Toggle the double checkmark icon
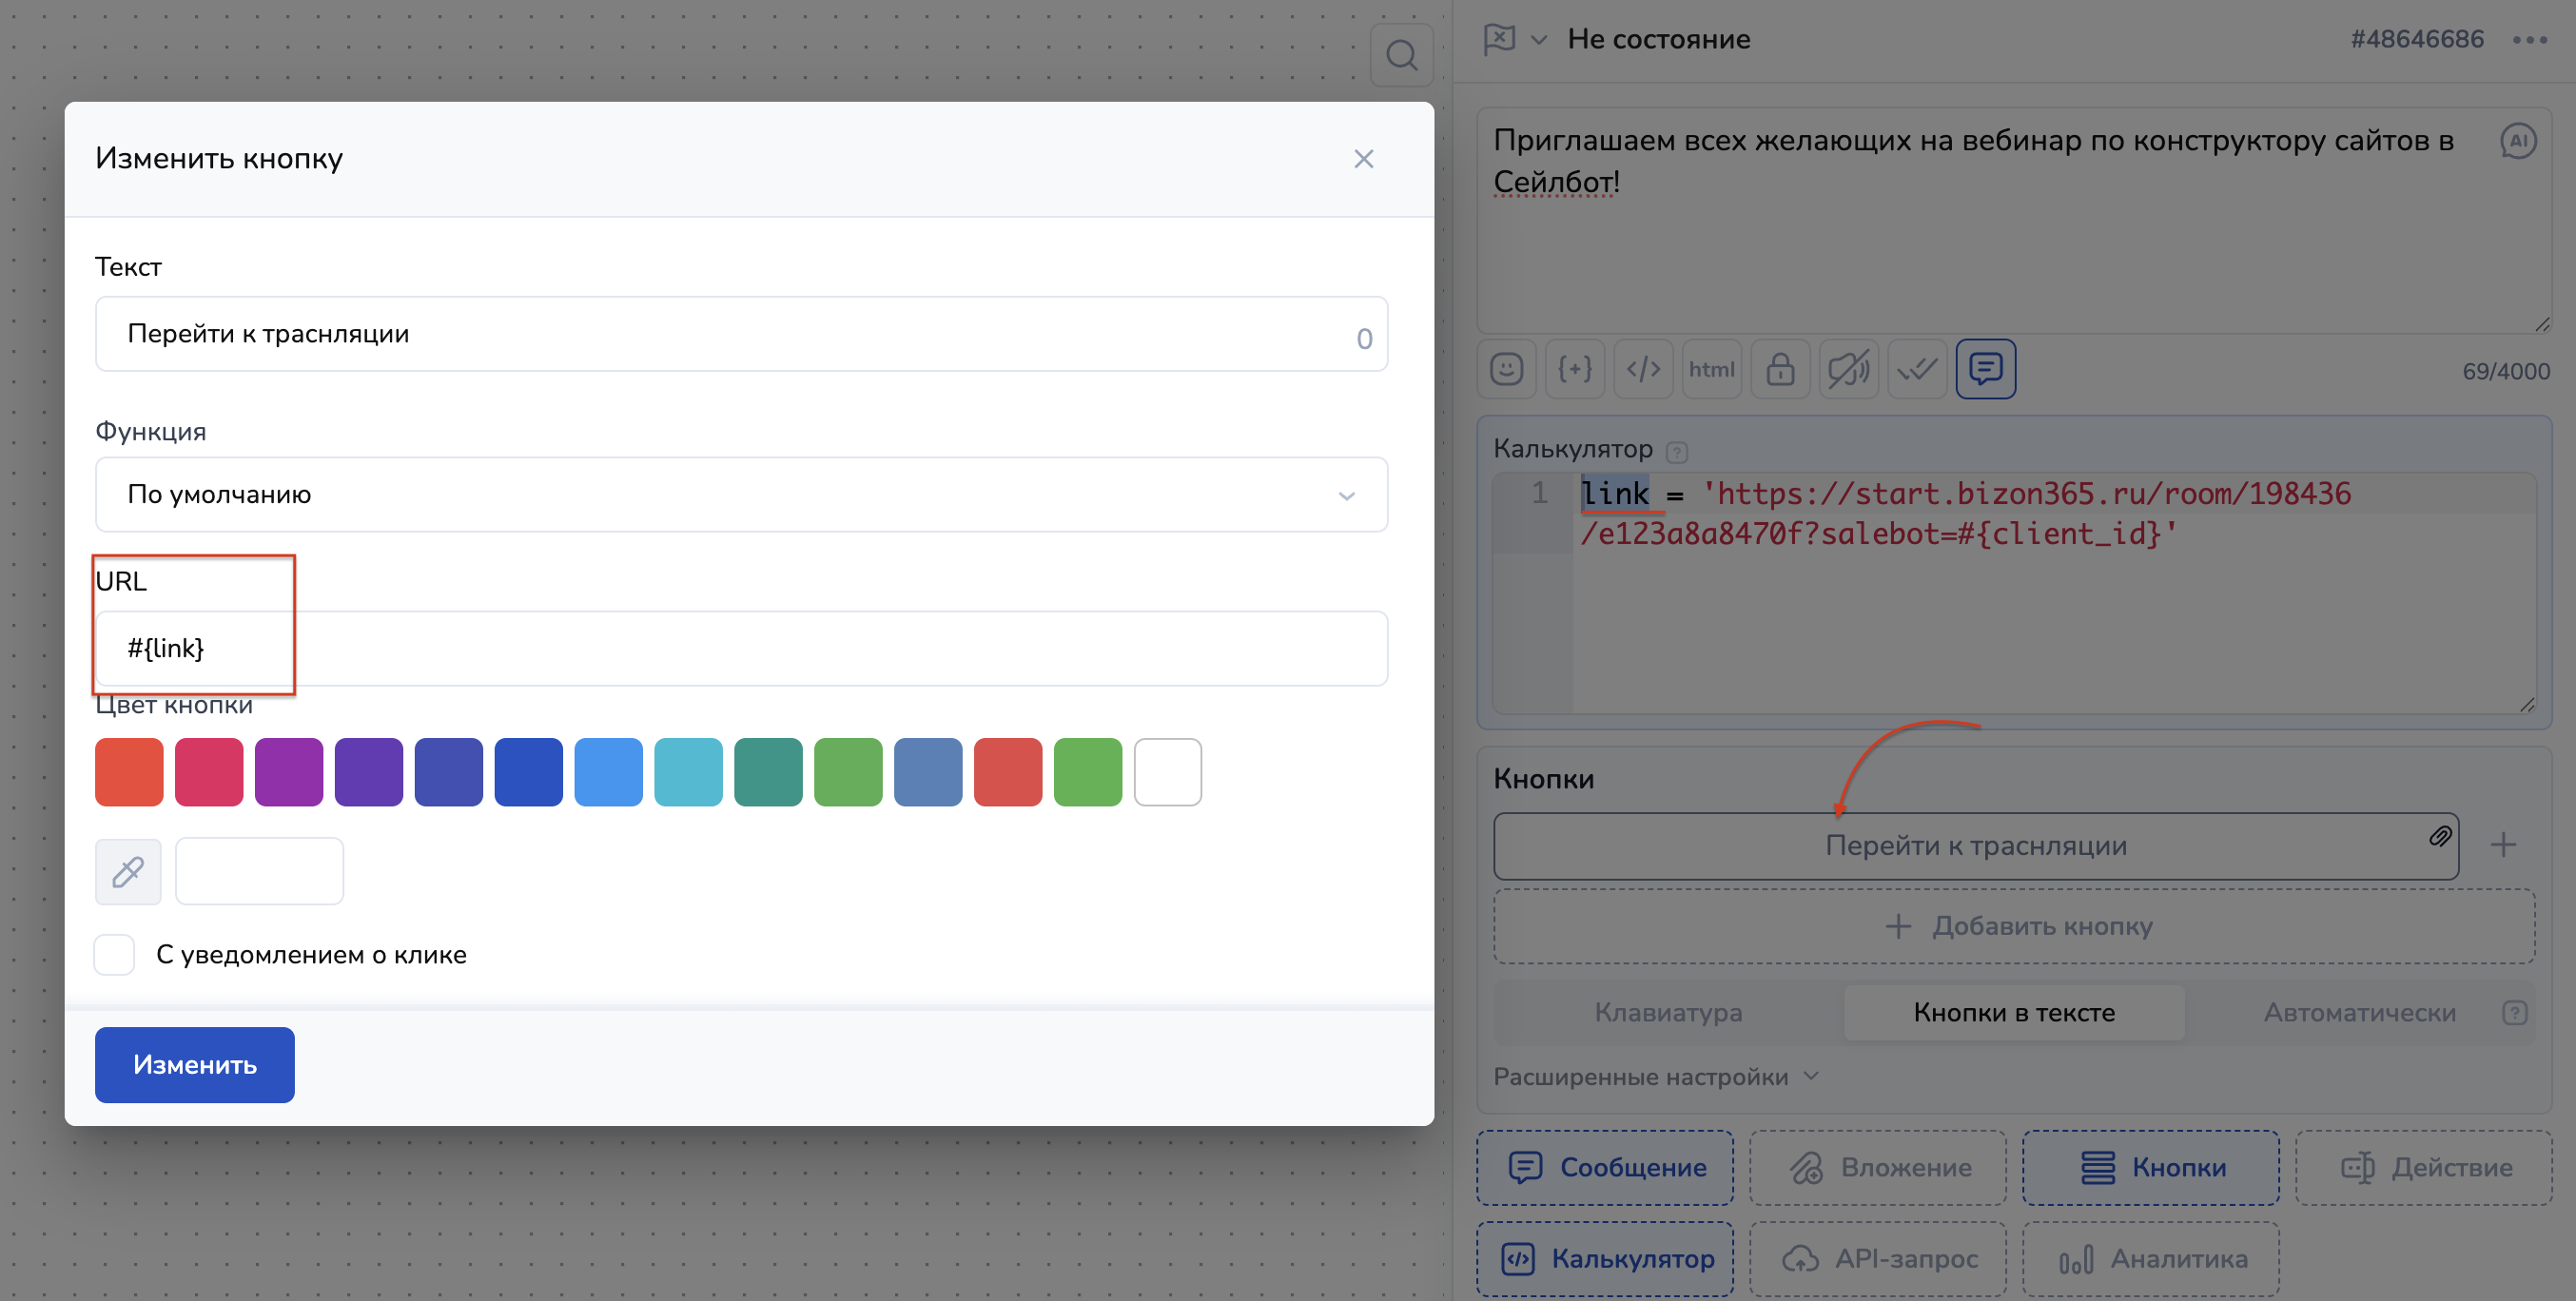Viewport: 2576px width, 1301px height. [1916, 369]
